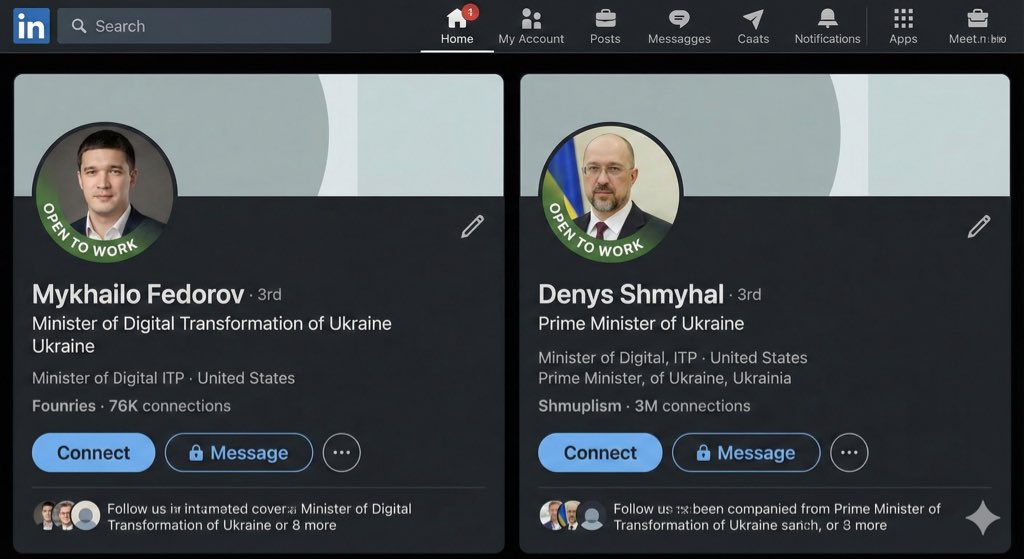
Task: Click the LinkedIn logo
Action: [x=31, y=26]
